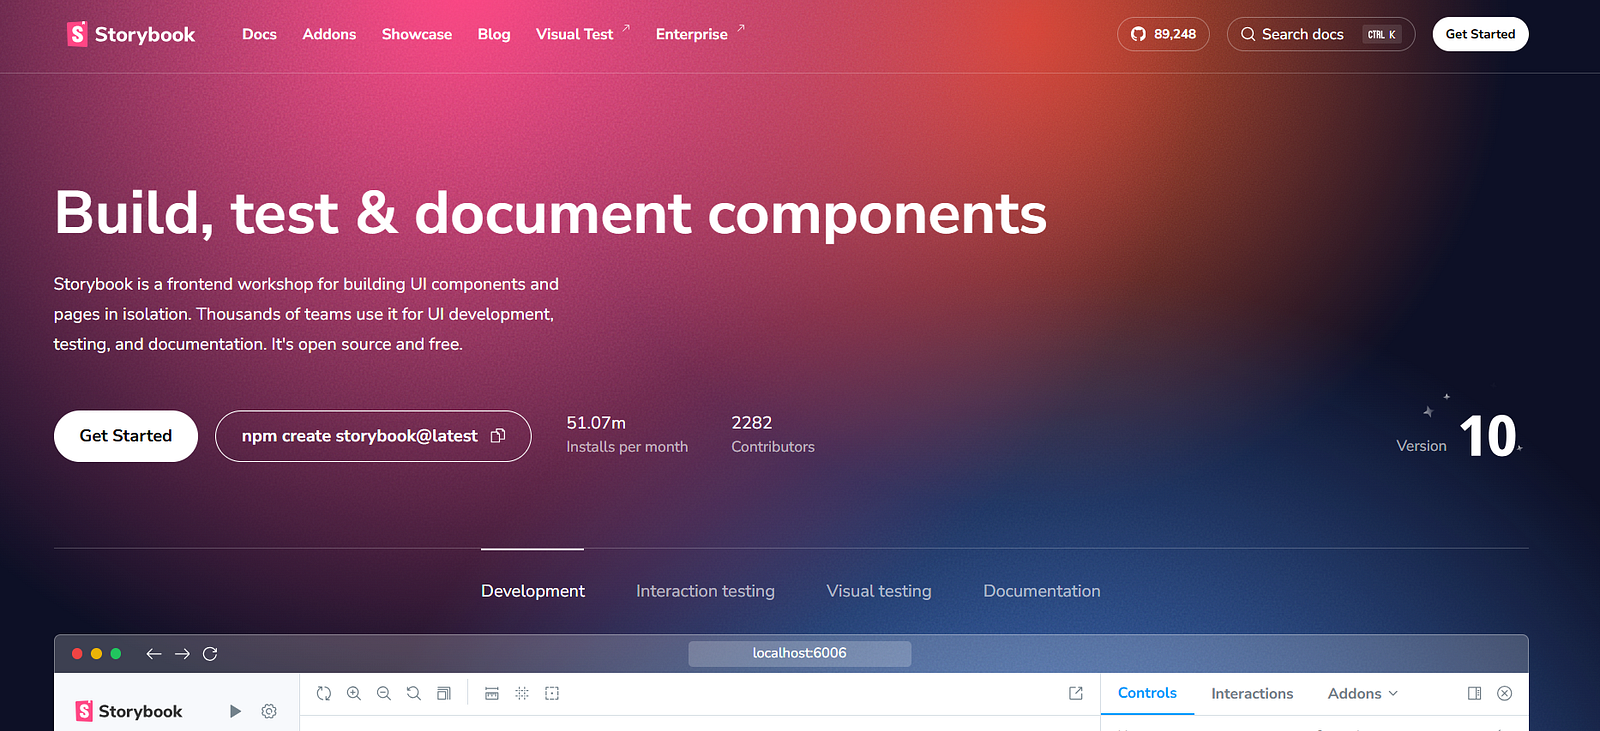Click the localhost:6006 address bar

(800, 653)
